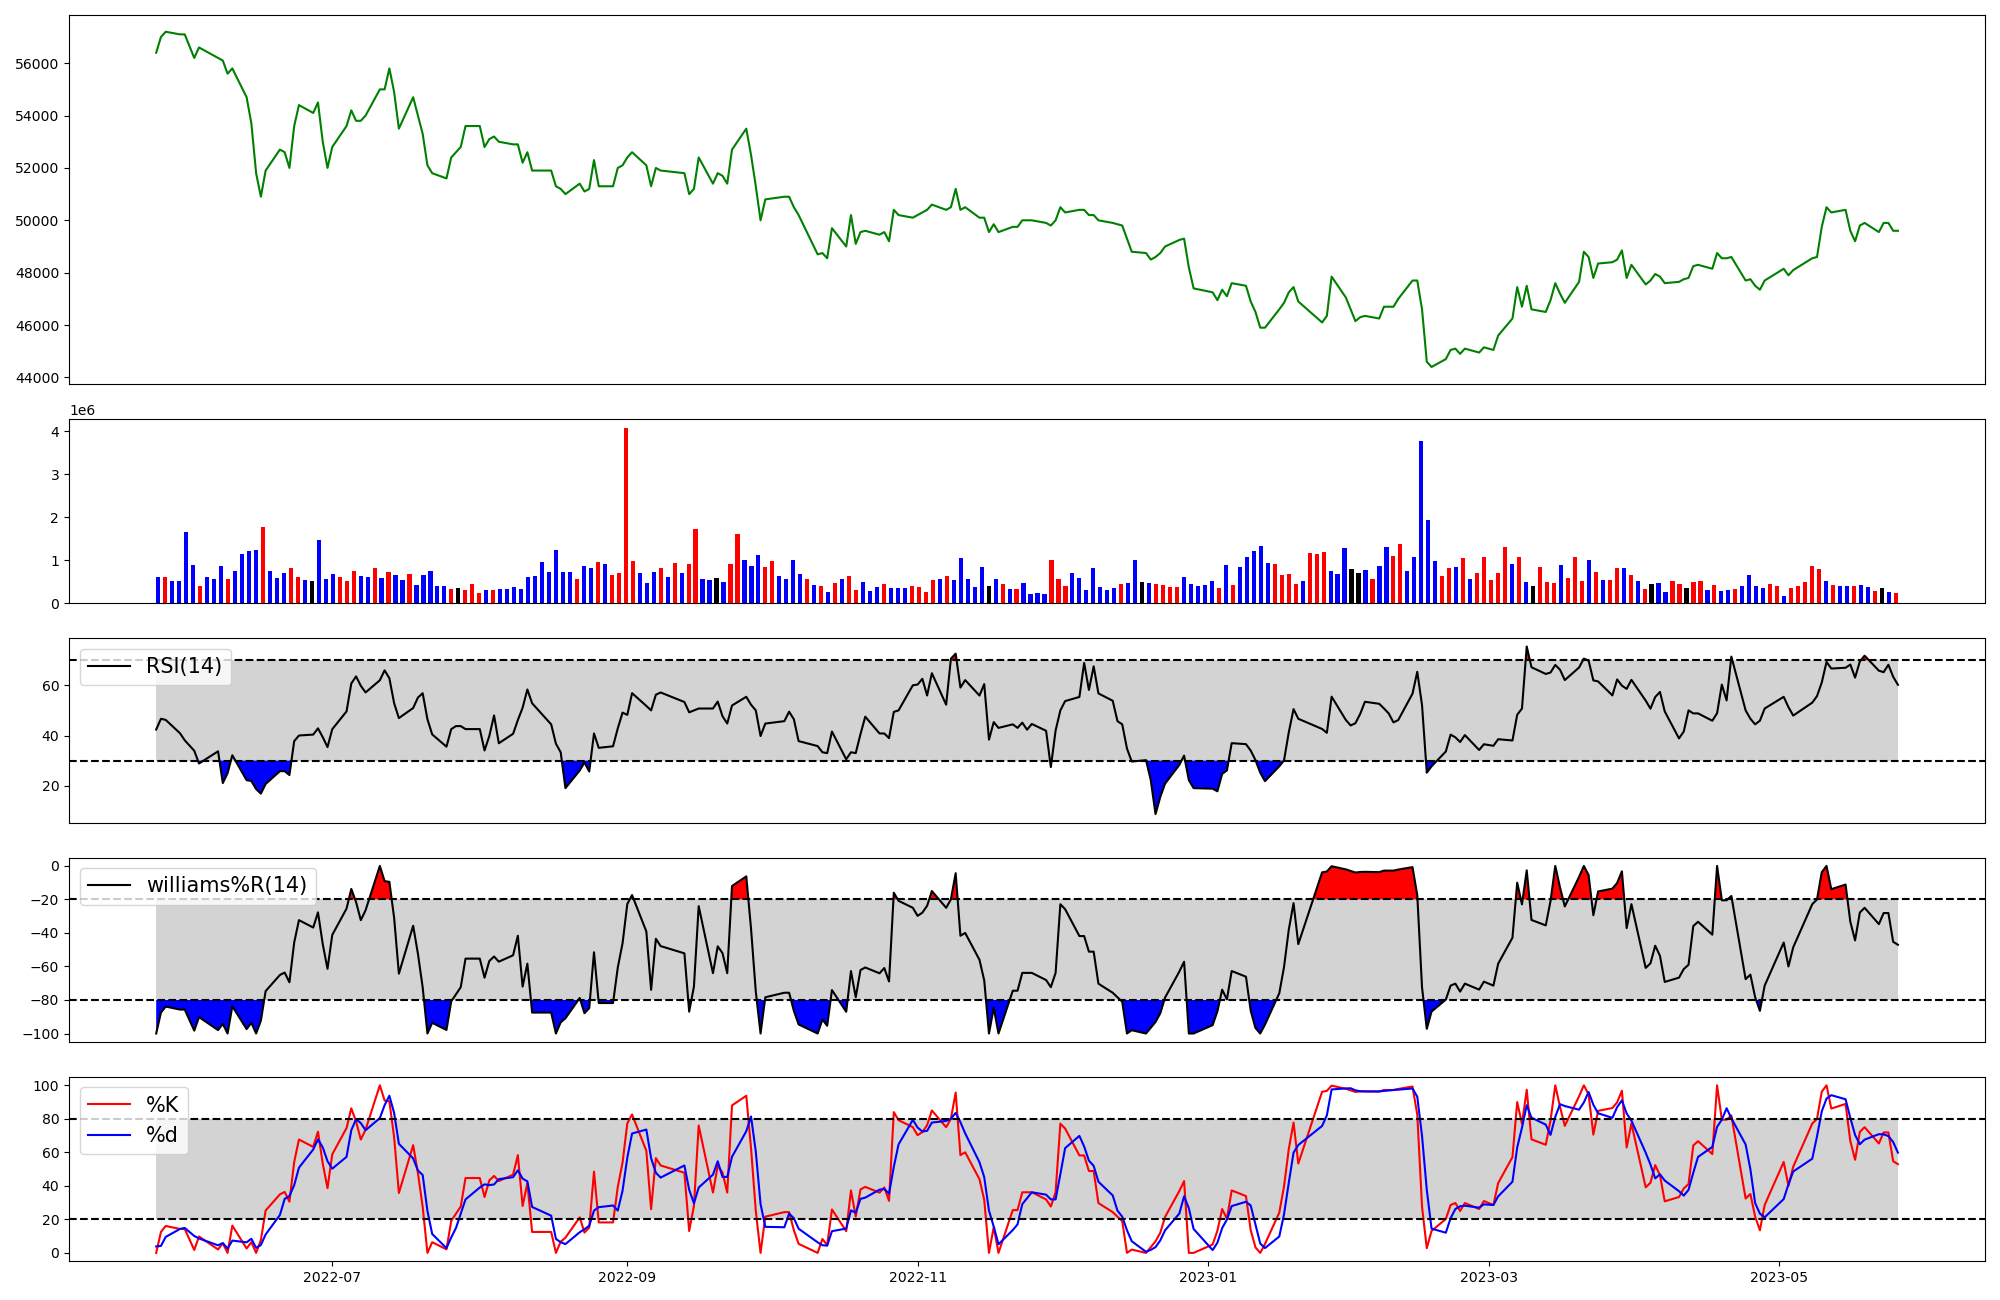
Task: Click the 100 label on stochastic axis
Action: pos(48,1086)
